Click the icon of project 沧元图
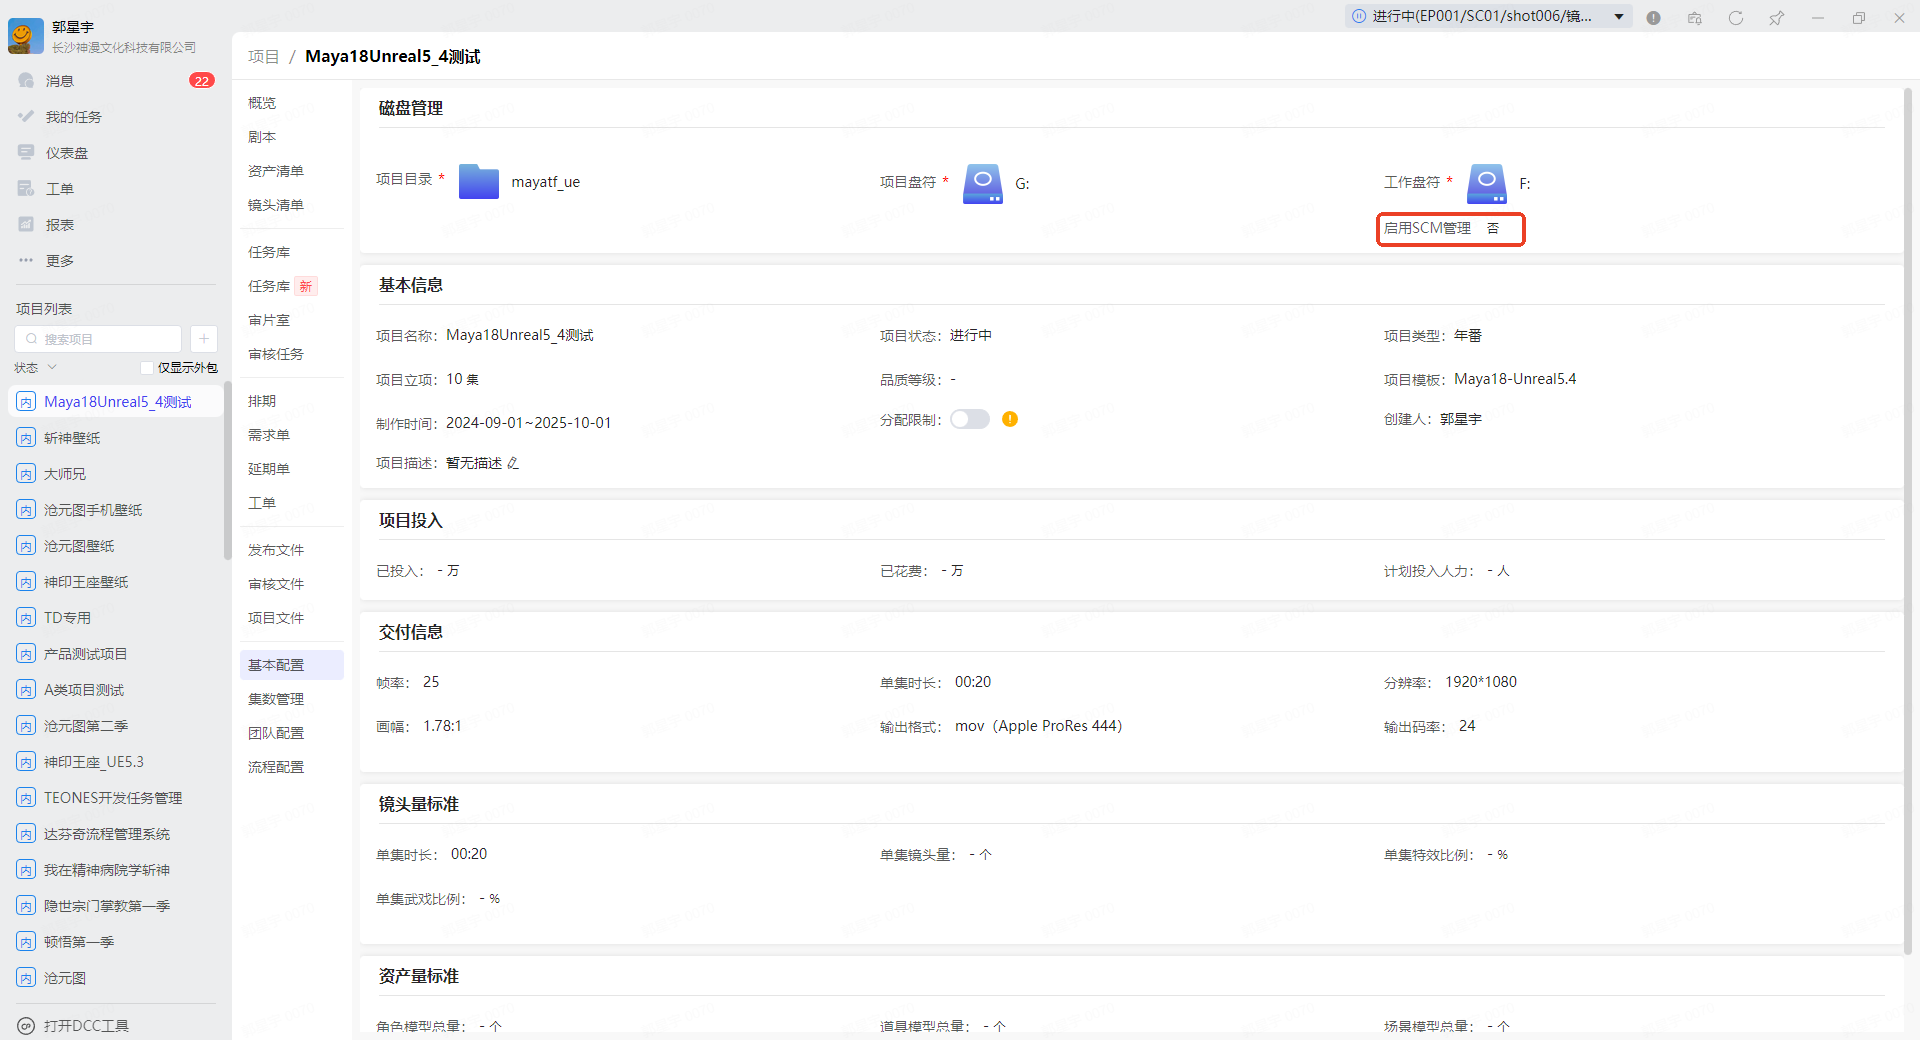 [x=26, y=978]
